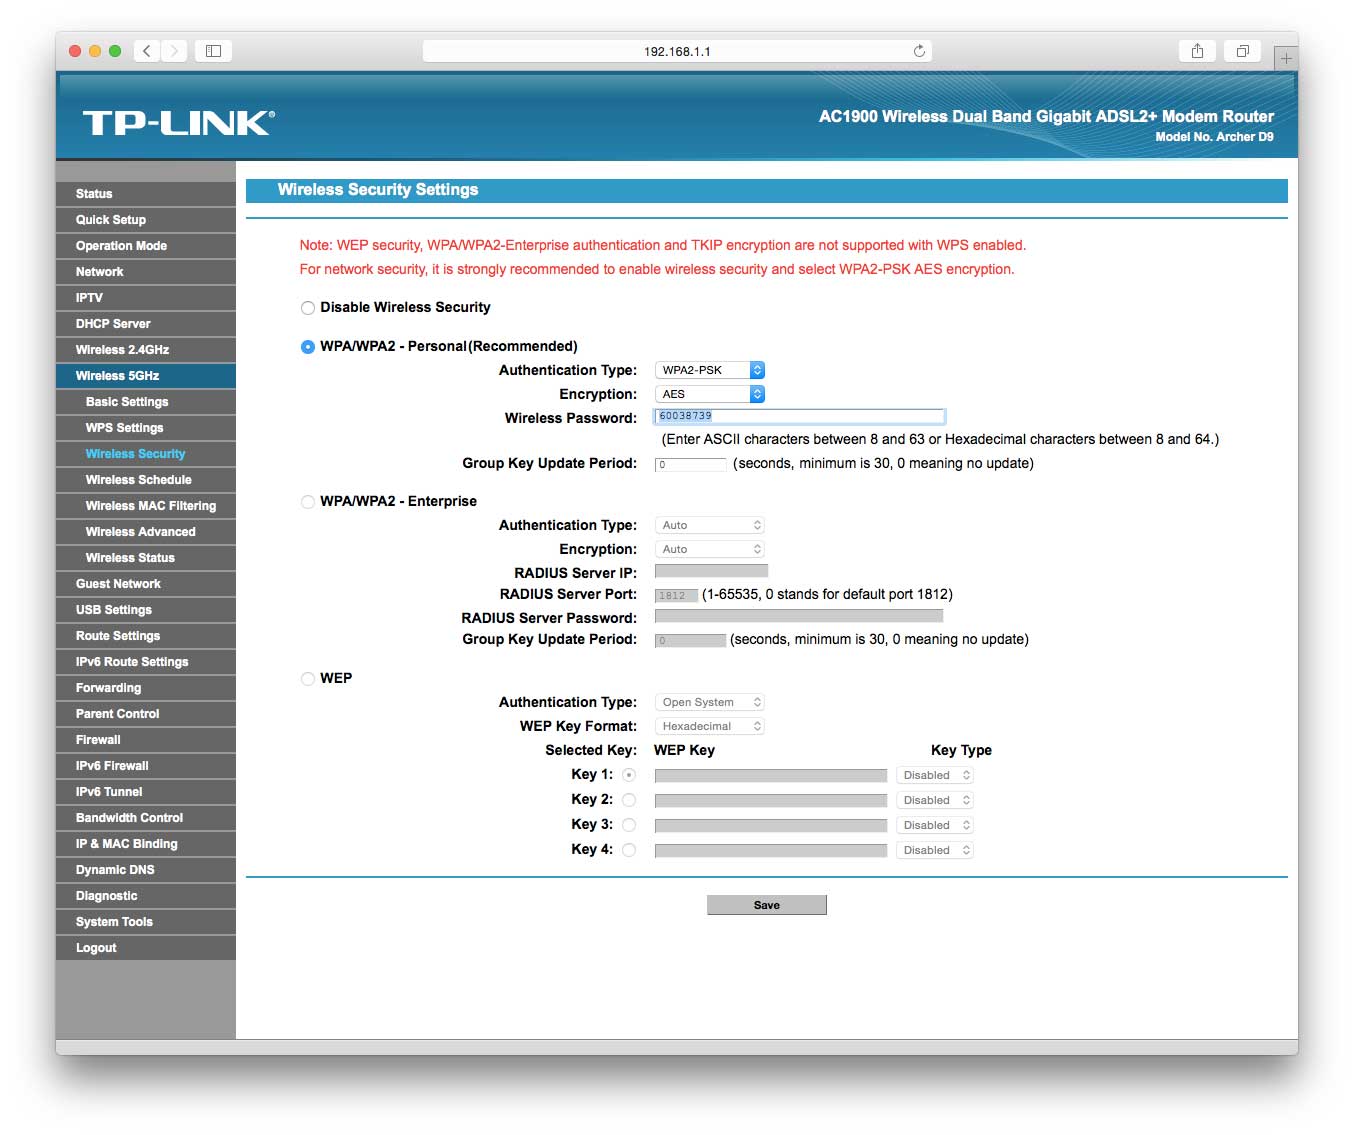Click the Safari back arrow button
Image resolution: width=1354 pixels, height=1135 pixels.
point(147,51)
